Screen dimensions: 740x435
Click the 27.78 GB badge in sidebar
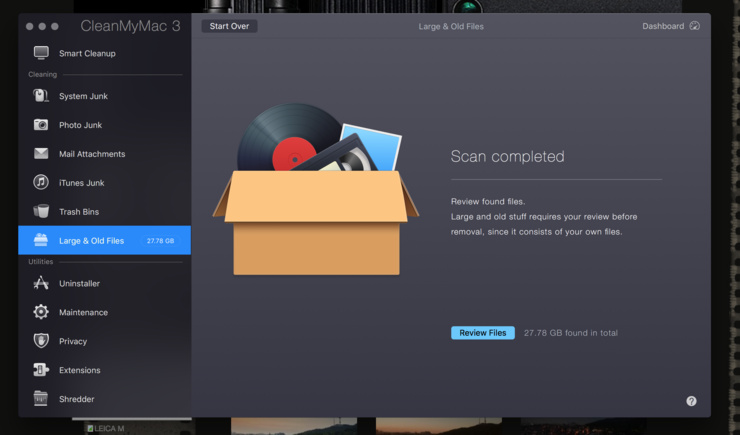[x=160, y=241]
